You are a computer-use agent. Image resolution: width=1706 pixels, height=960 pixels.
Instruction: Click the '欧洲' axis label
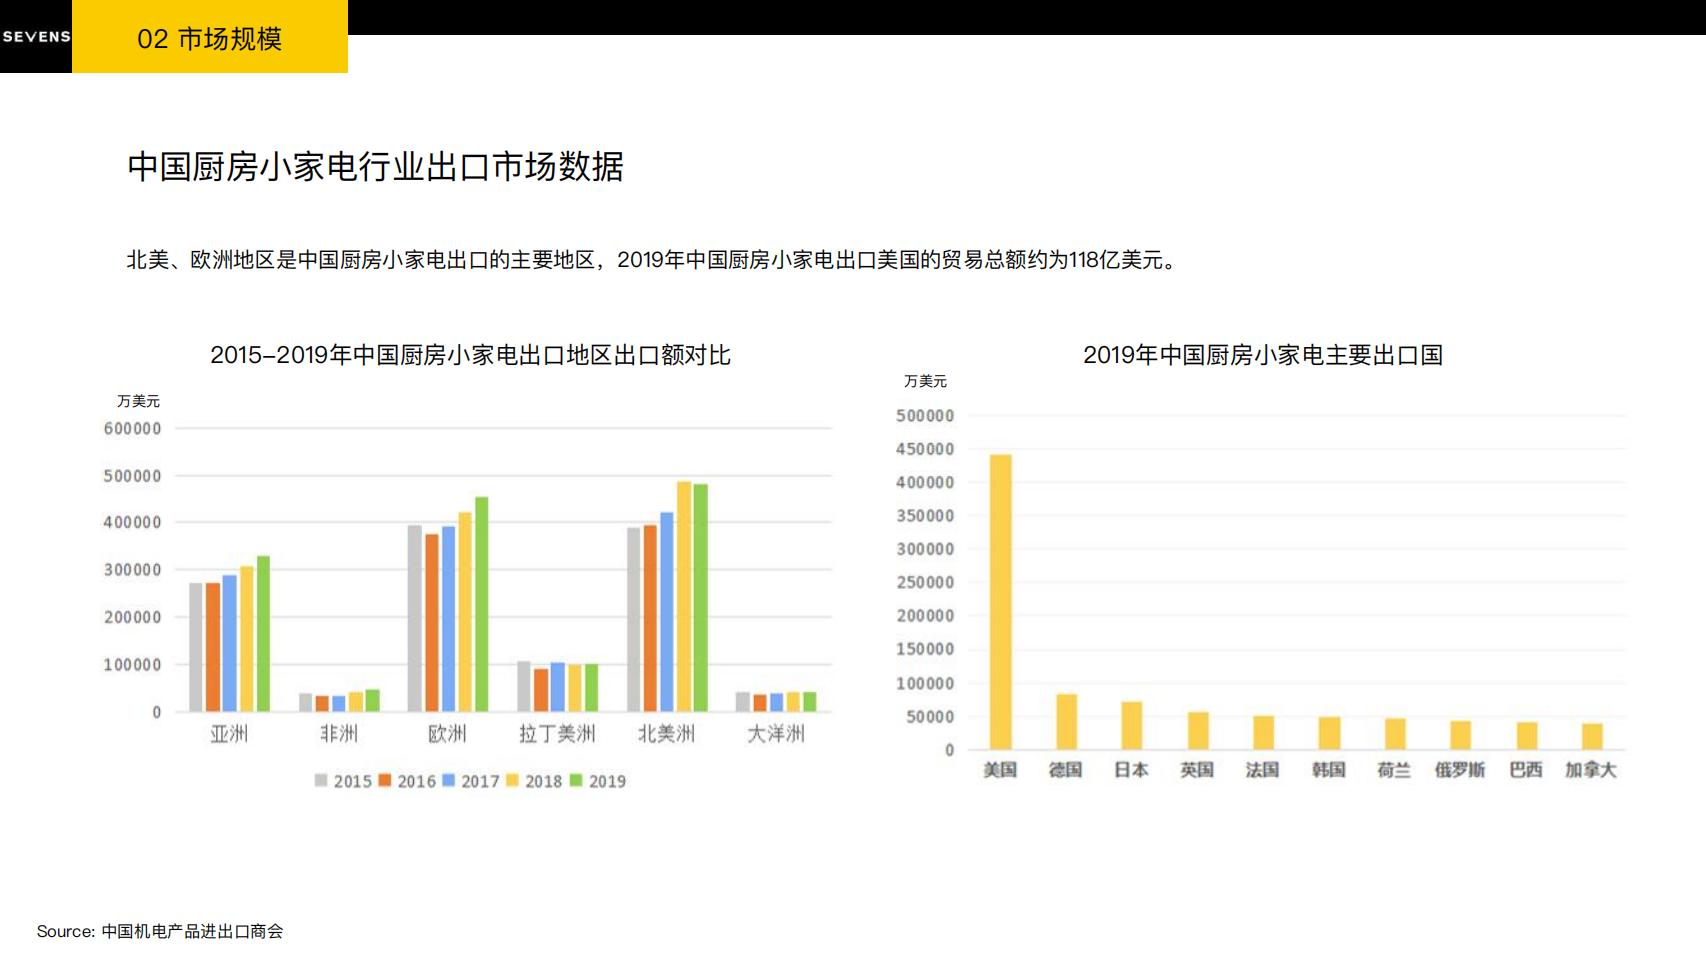tap(447, 734)
